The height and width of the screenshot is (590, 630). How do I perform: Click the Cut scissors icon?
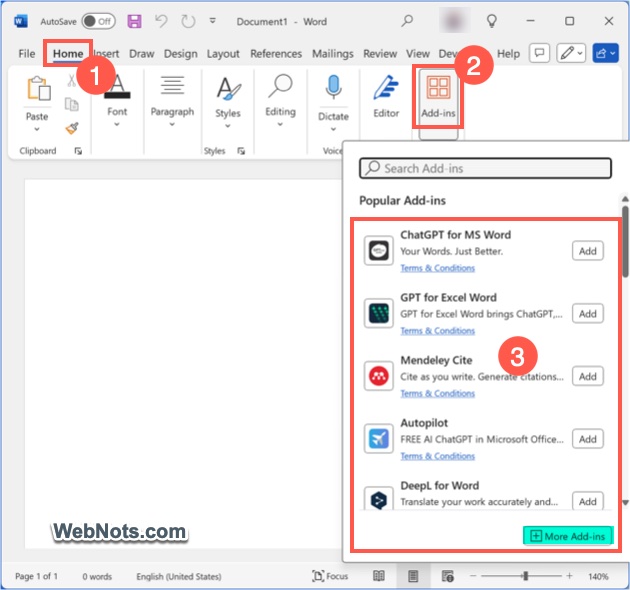tap(72, 80)
